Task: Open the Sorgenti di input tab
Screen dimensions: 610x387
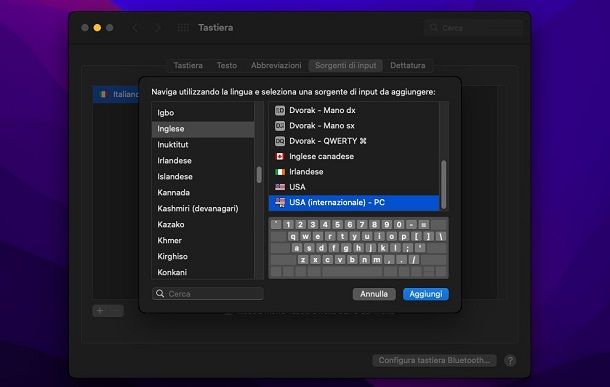Action: pos(345,65)
